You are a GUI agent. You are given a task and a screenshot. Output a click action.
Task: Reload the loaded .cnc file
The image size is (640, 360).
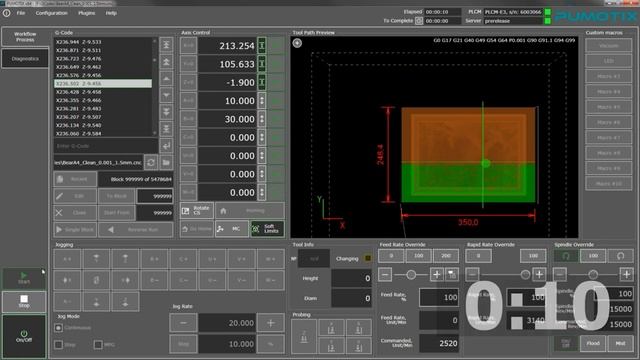click(x=151, y=162)
